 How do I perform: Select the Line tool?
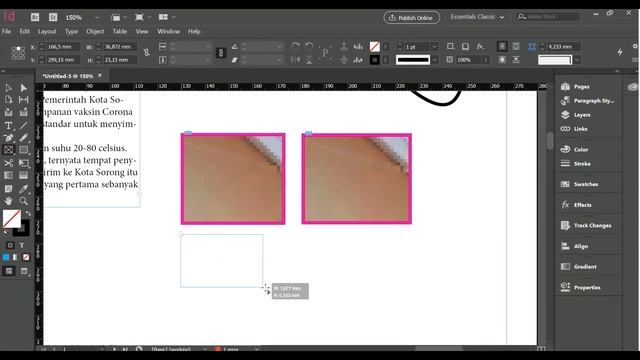24,125
